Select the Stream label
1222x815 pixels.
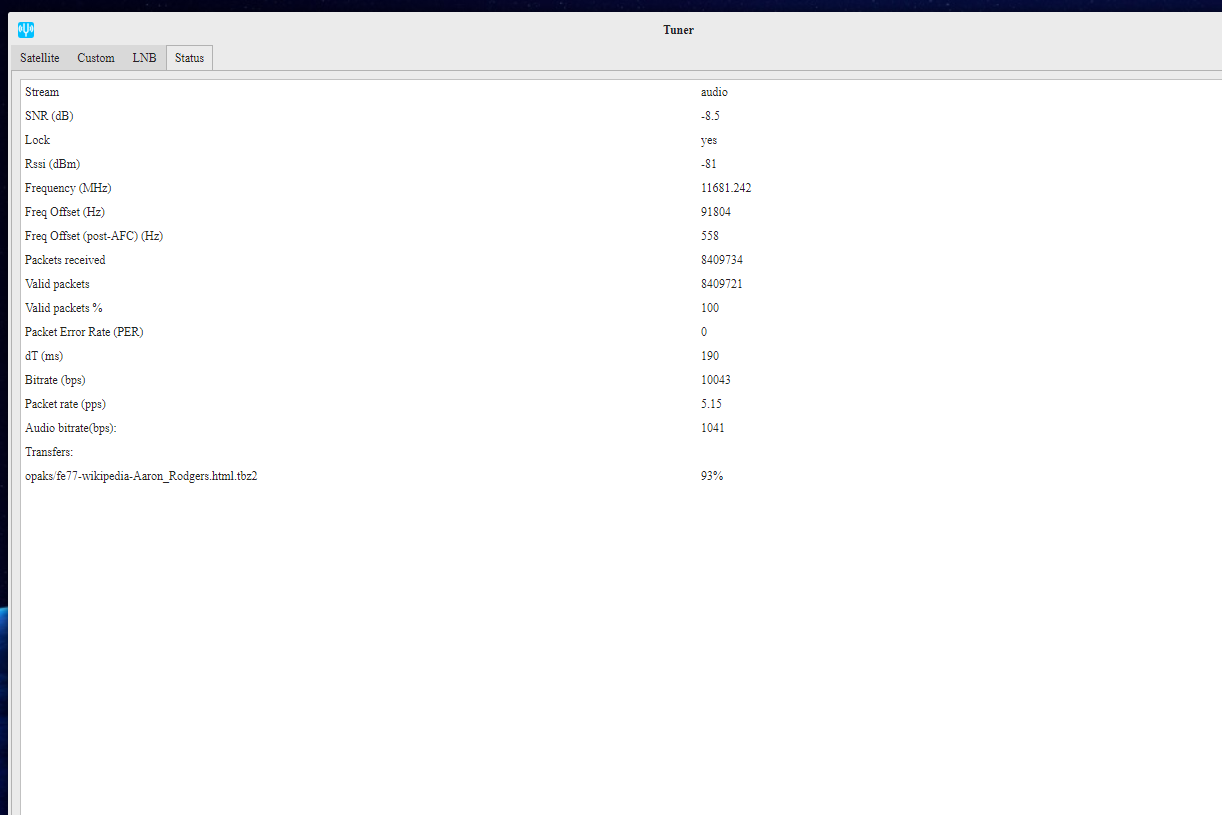[42, 92]
